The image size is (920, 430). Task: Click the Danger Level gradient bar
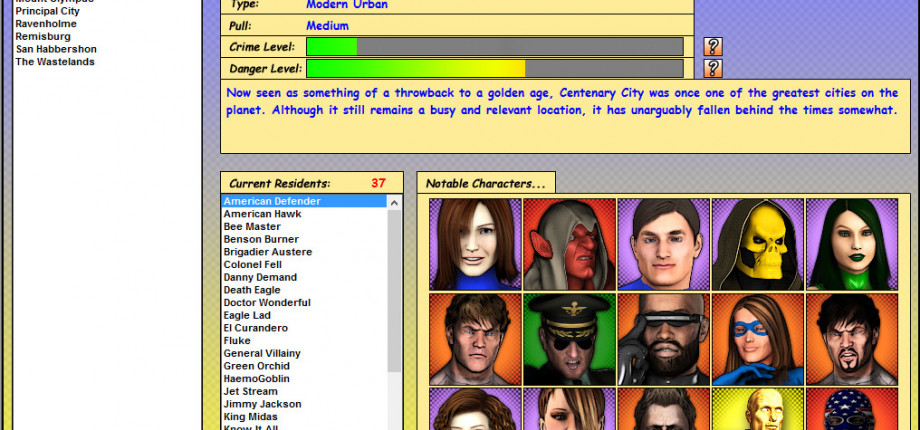[x=494, y=68]
